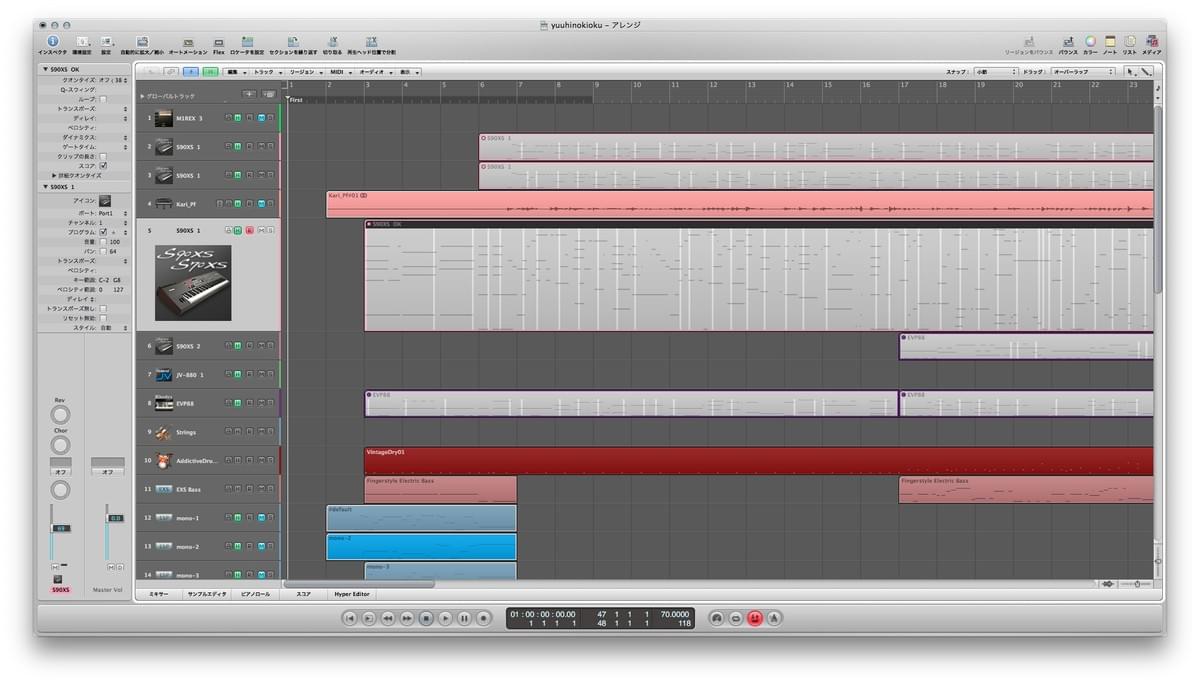Screen dimensions: 1200x684
Task: Click the 環境設定 preferences toolbar icon
Action: click(82, 42)
